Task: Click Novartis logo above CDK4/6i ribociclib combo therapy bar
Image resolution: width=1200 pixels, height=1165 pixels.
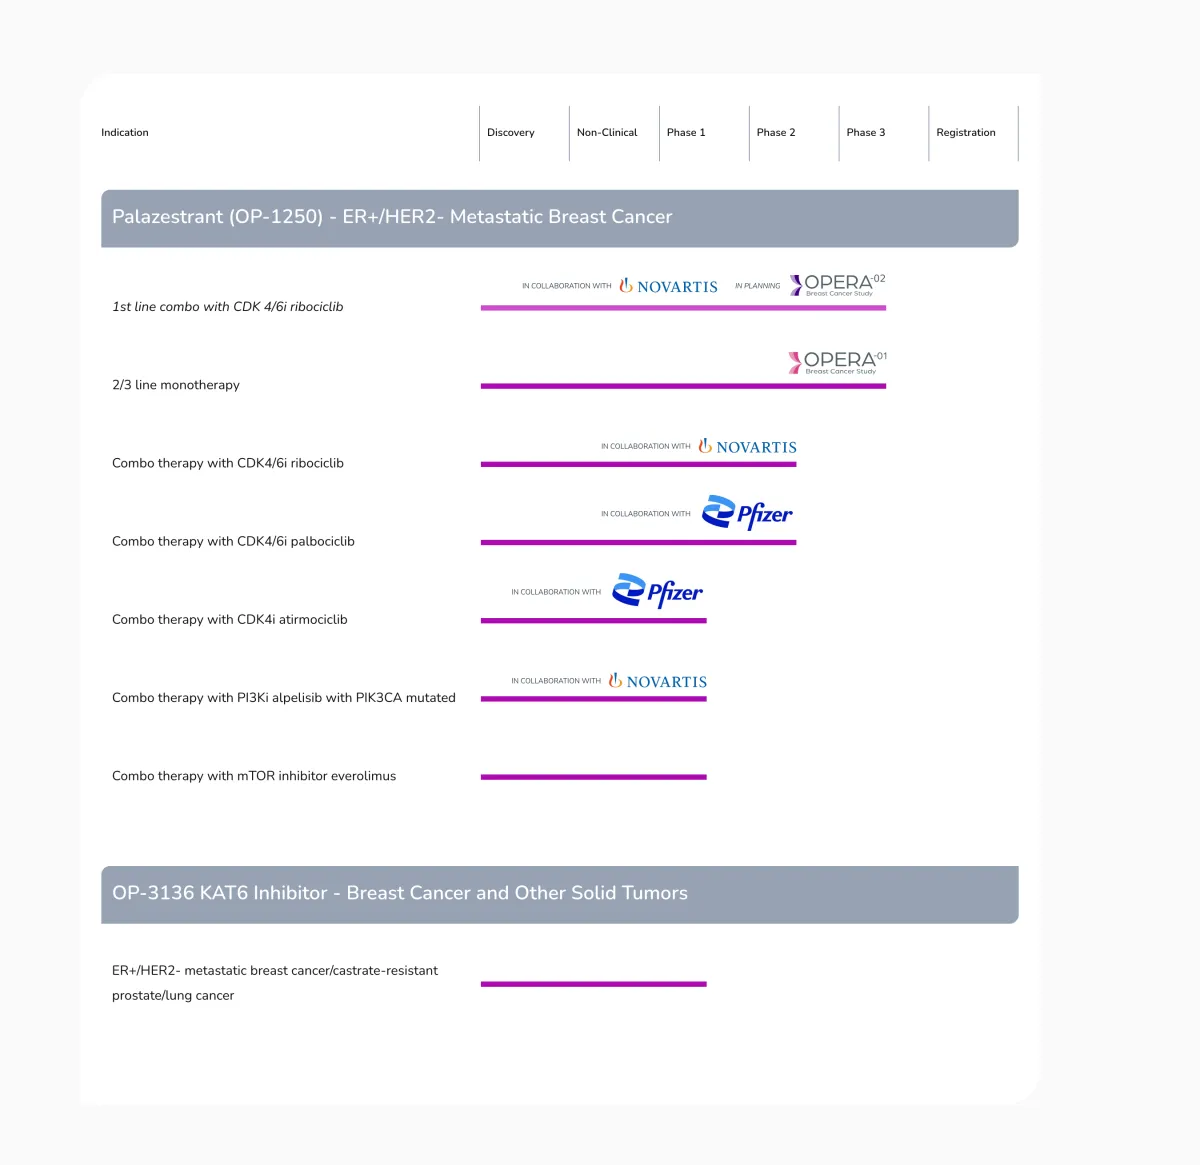Action: [748, 447]
